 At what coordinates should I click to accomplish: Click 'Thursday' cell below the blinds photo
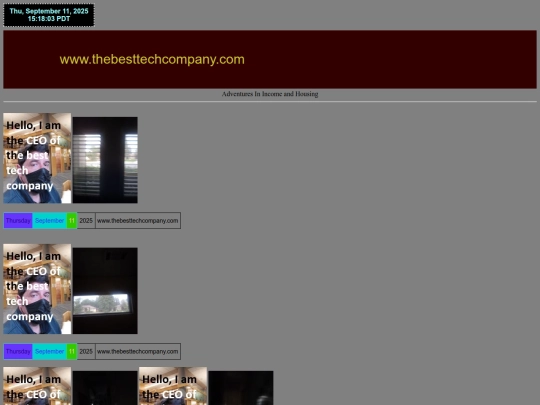(x=18, y=220)
